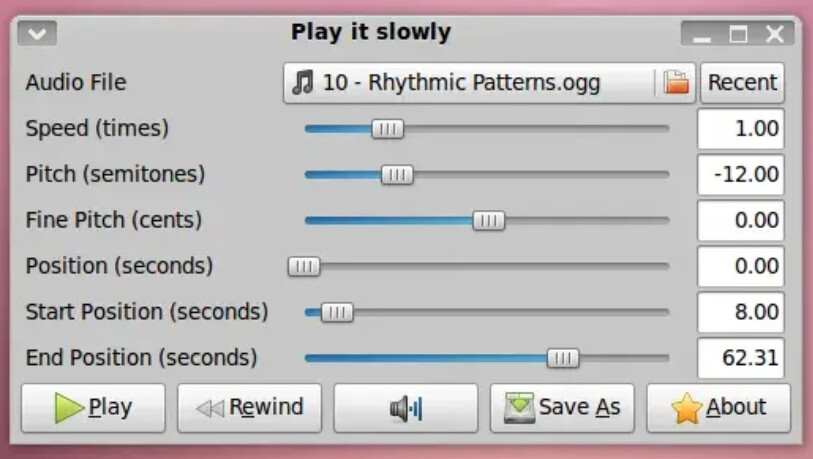Focus the Start Position field showing 8.00
The image size is (813, 459).
(740, 312)
